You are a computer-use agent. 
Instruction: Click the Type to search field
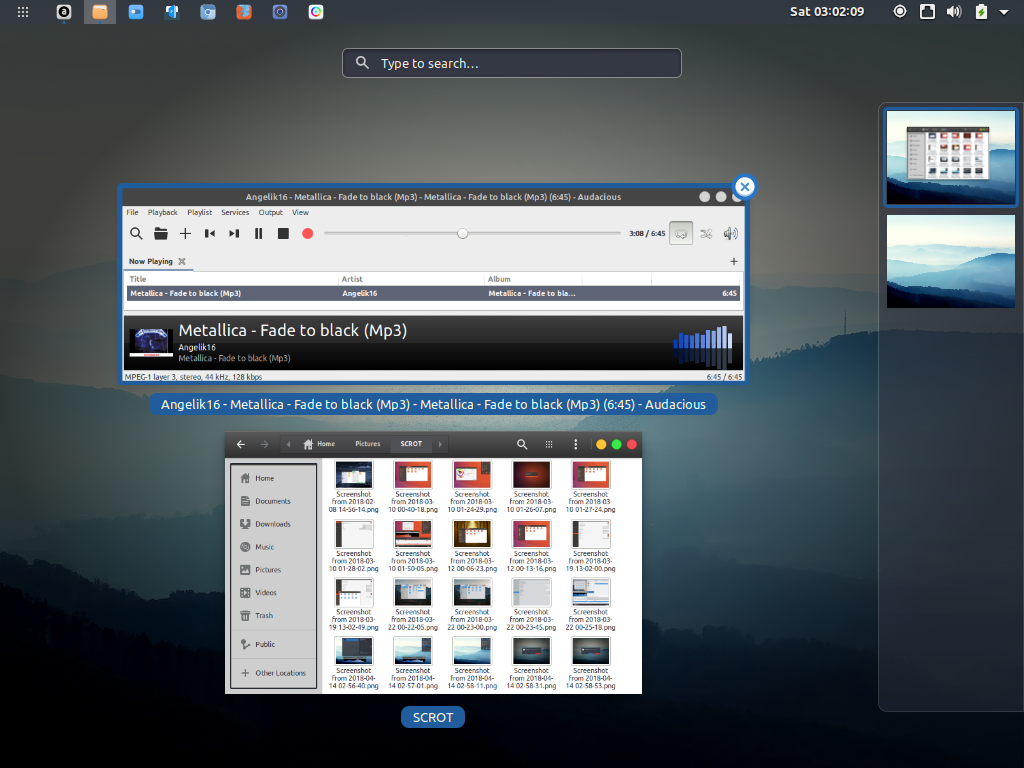(512, 63)
